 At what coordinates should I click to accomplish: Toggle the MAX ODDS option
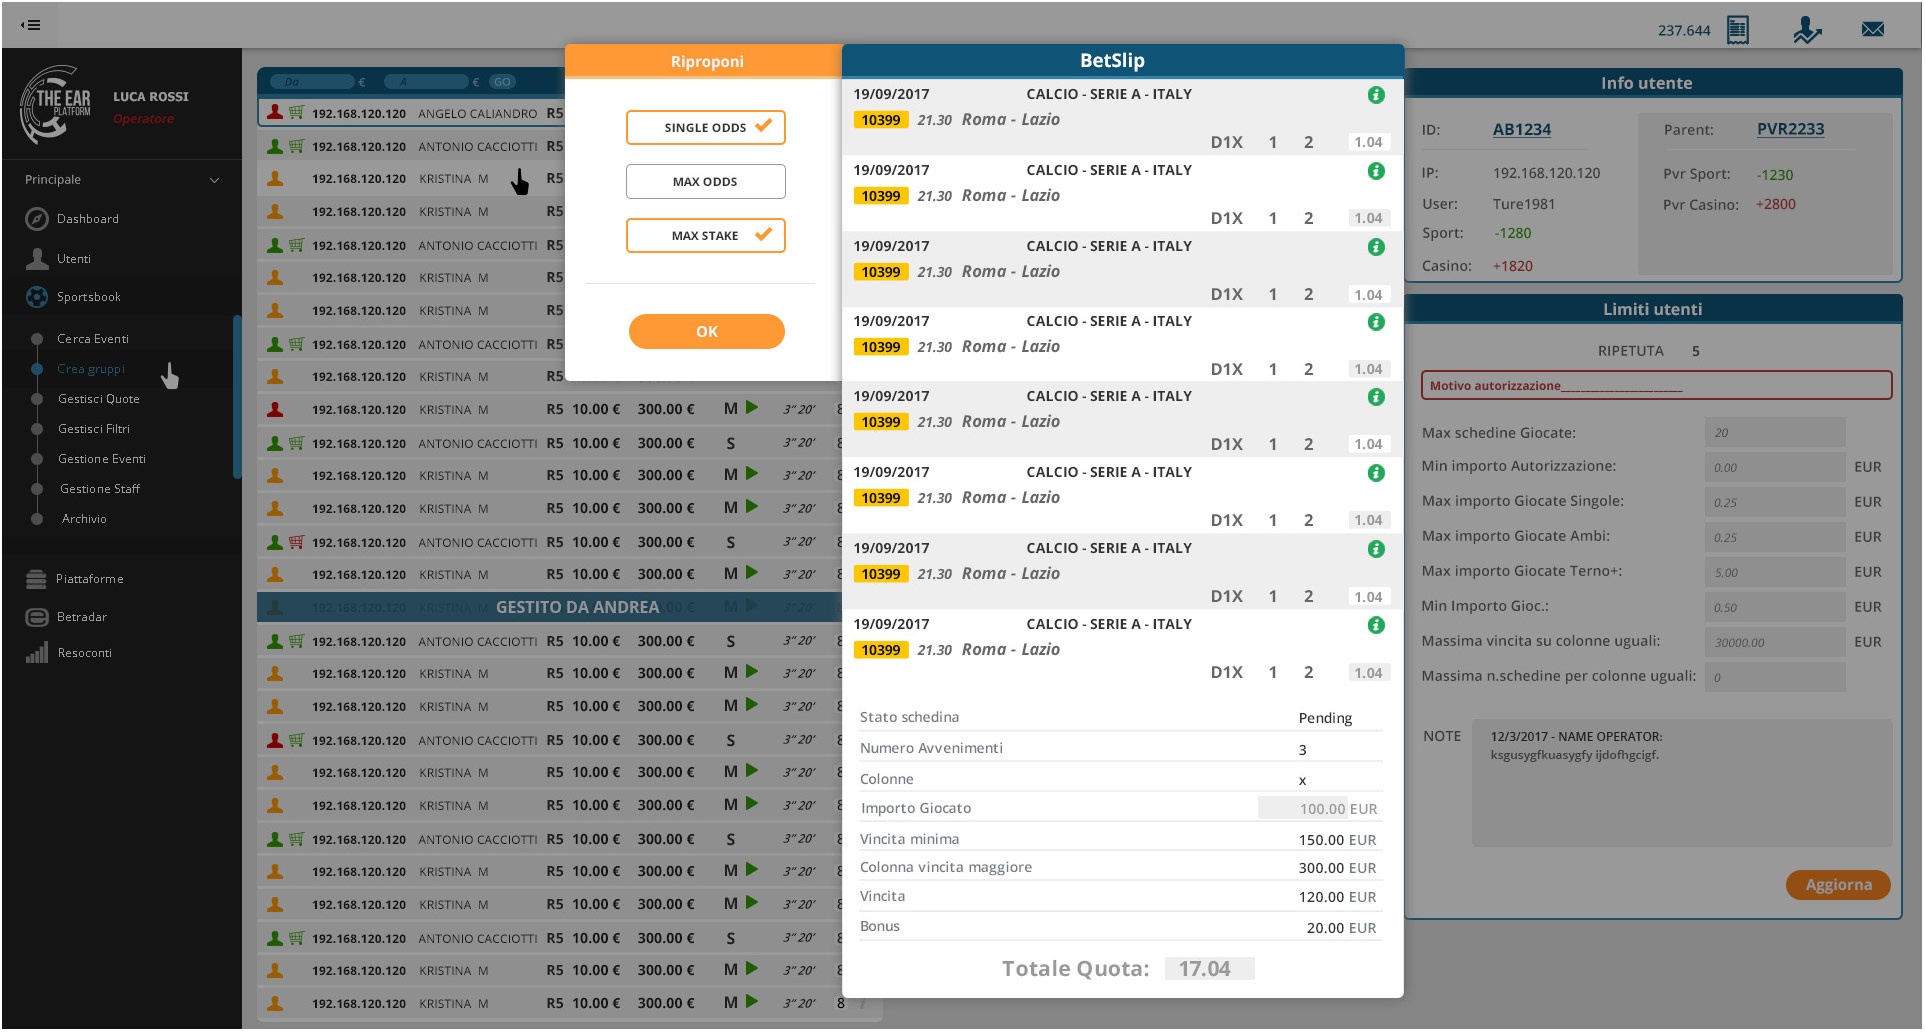click(x=706, y=182)
